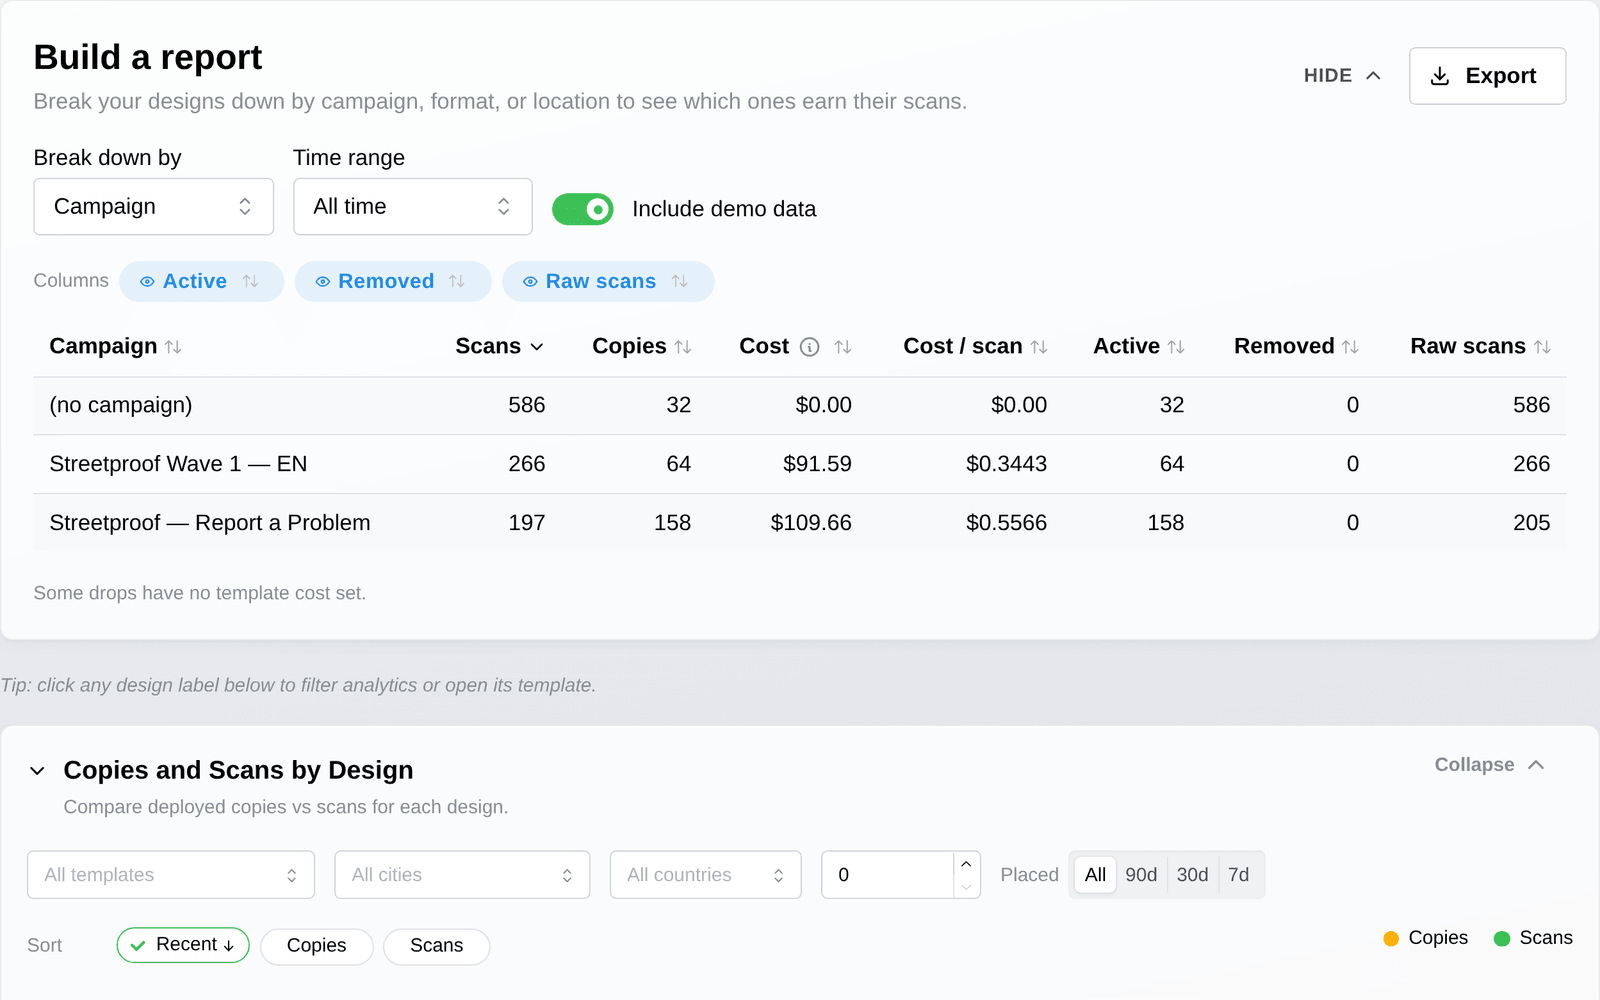Click the sort arrows beside Removed table header

1350,347
